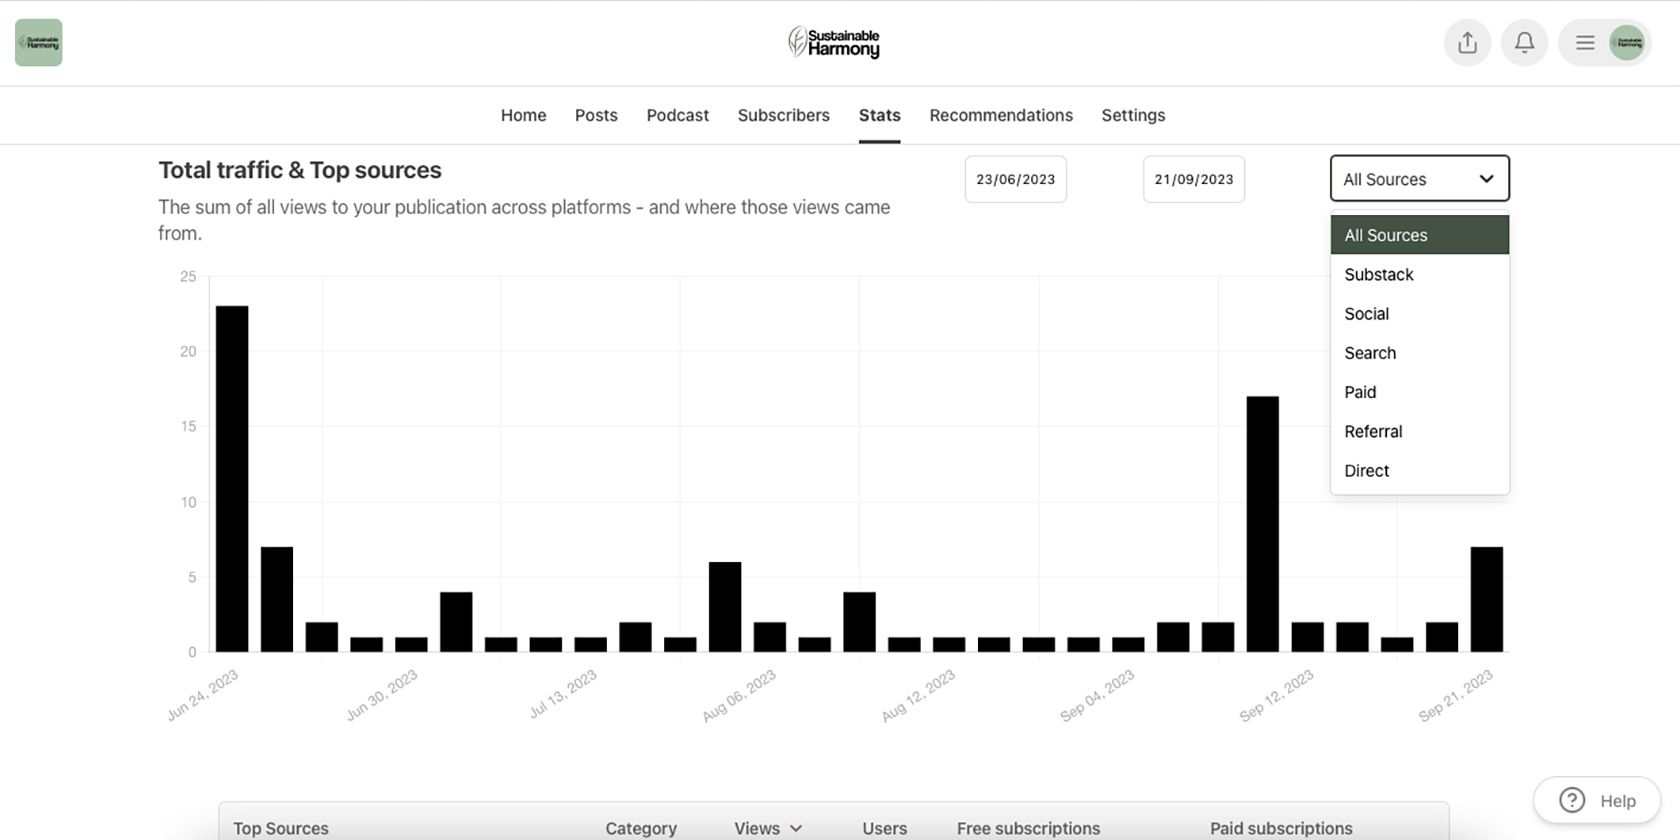Edit the end date 21/09/2023 field
Screen dimensions: 1680x840
[1193, 179]
